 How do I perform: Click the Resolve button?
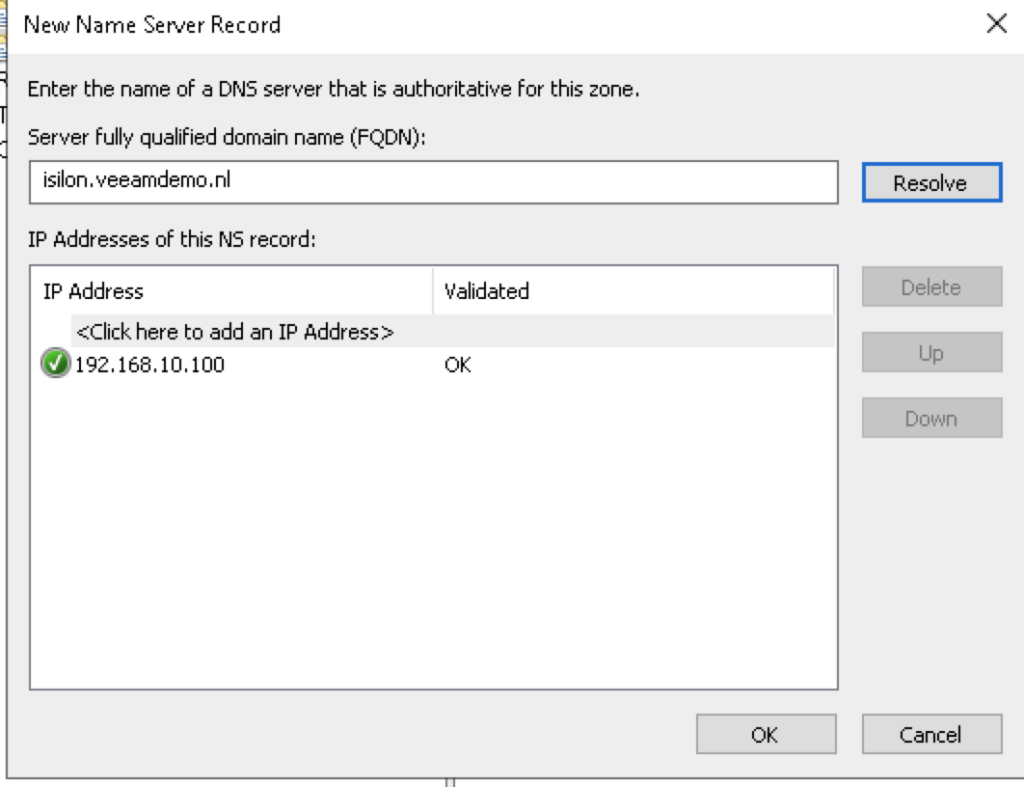coord(931,183)
